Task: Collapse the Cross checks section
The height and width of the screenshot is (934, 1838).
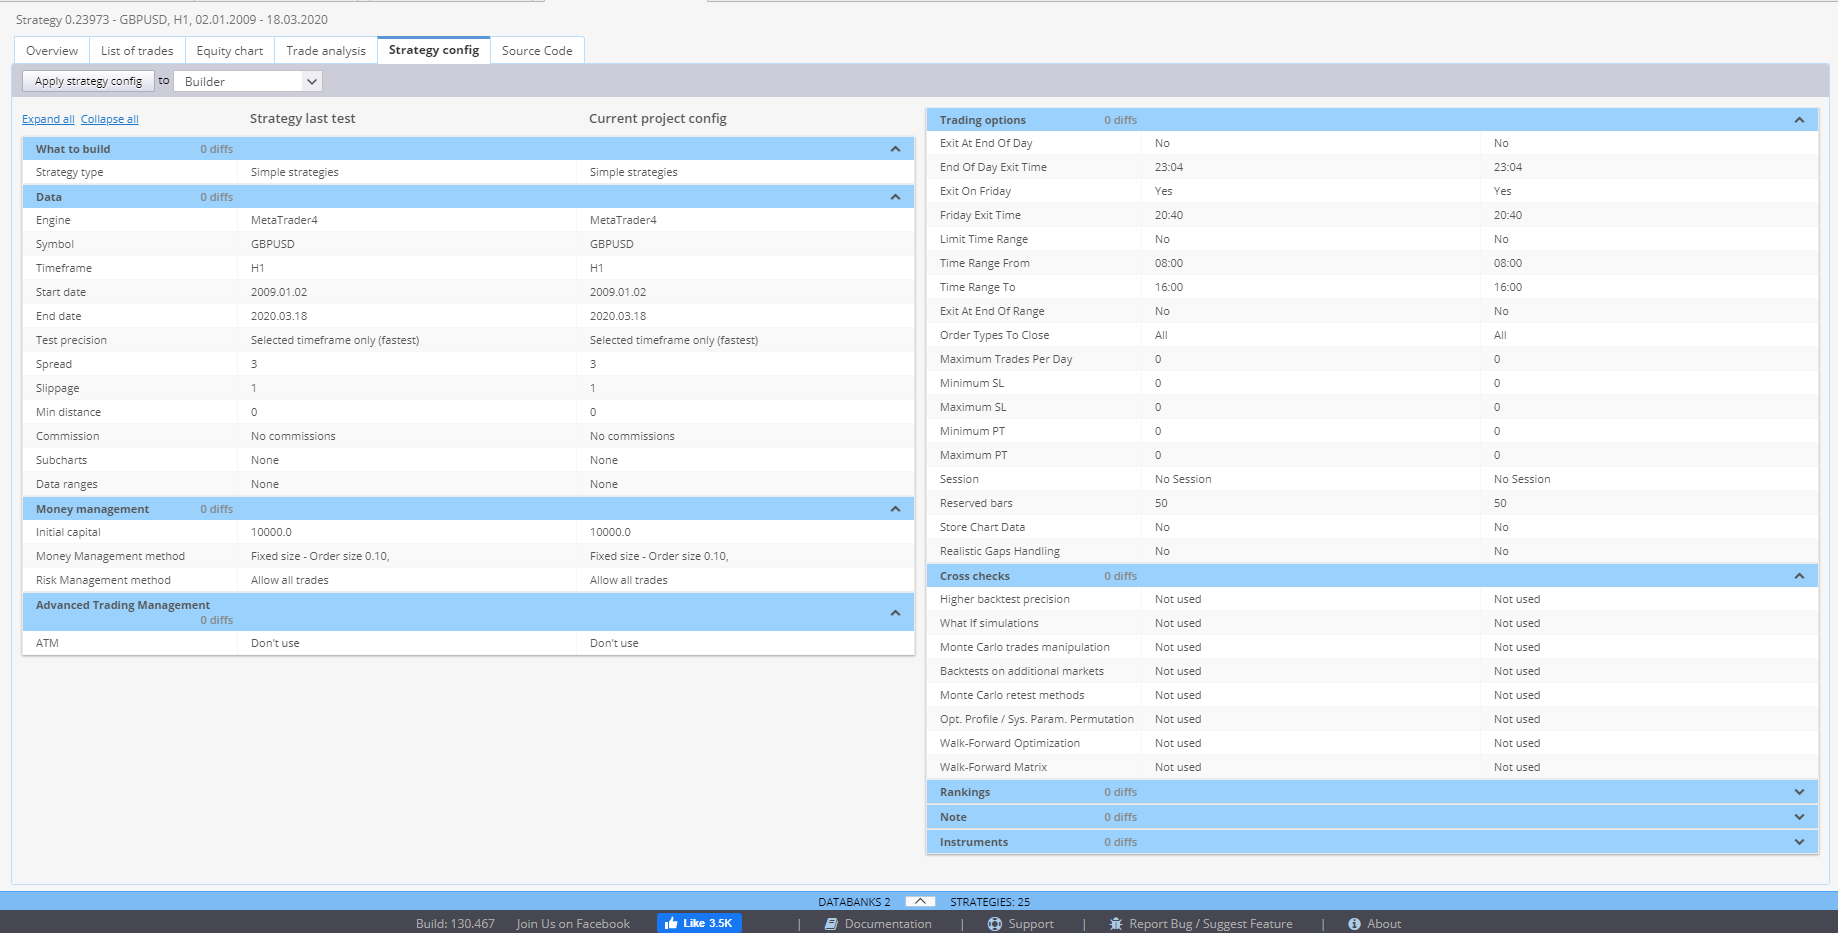Action: pos(1799,576)
